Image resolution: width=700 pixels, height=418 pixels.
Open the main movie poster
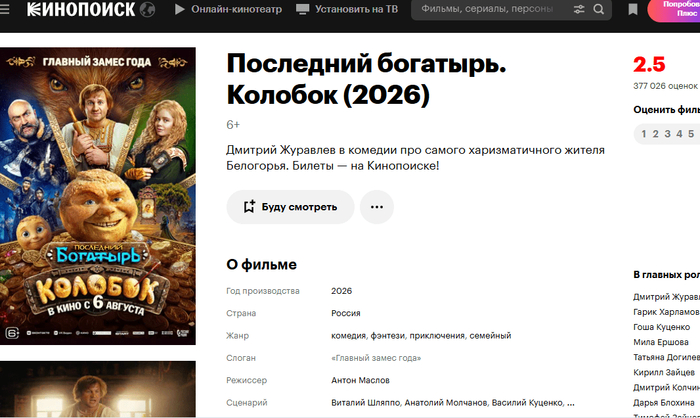(98, 196)
